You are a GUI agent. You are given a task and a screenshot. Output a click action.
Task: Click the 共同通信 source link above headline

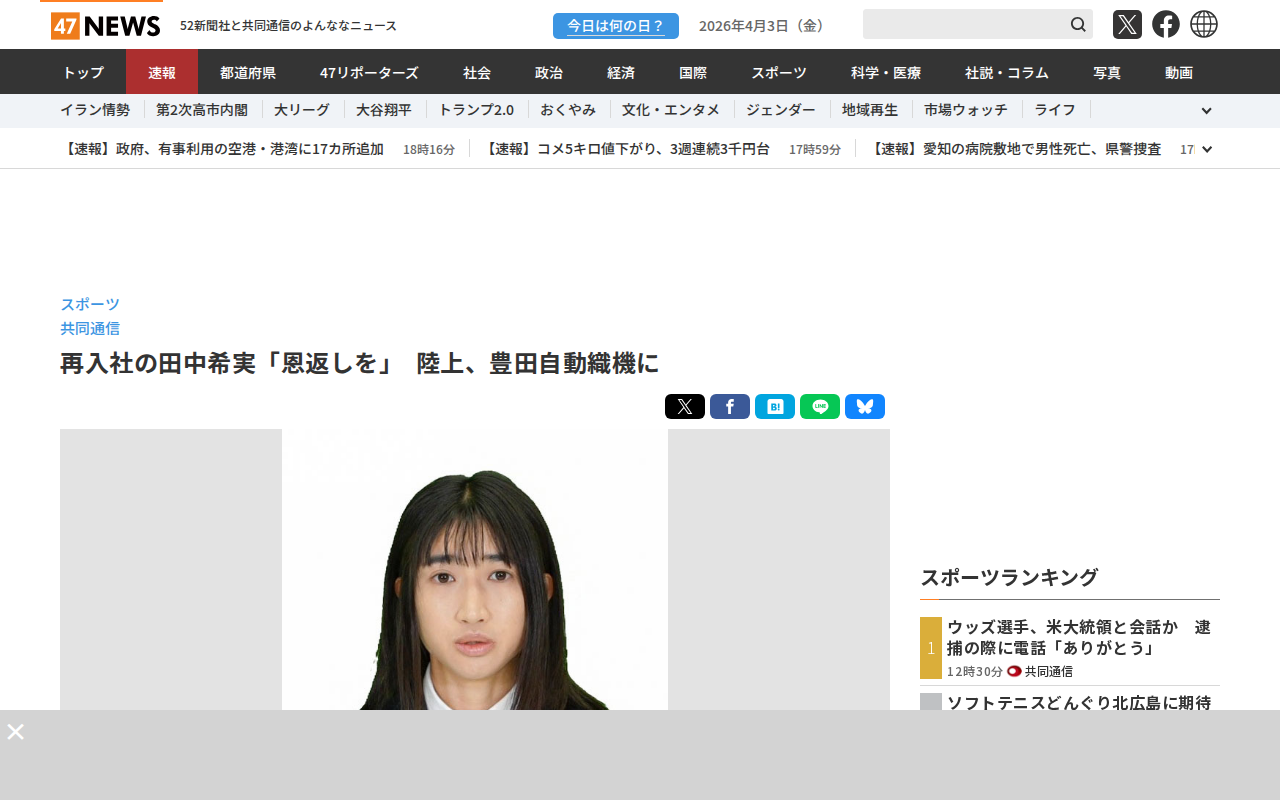click(x=90, y=328)
